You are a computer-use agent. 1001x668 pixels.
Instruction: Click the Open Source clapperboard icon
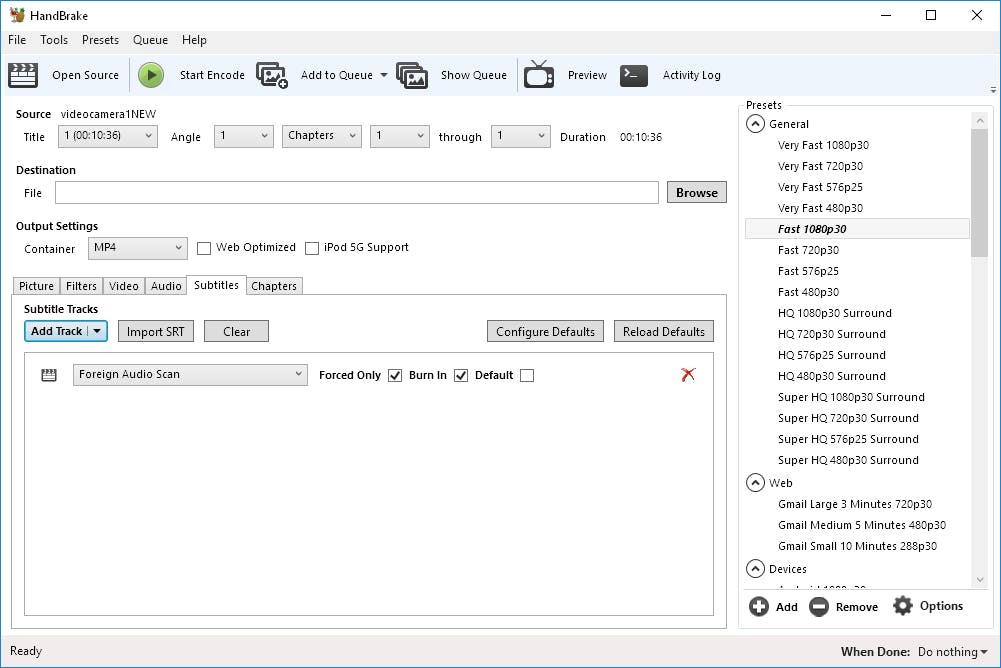click(23, 75)
